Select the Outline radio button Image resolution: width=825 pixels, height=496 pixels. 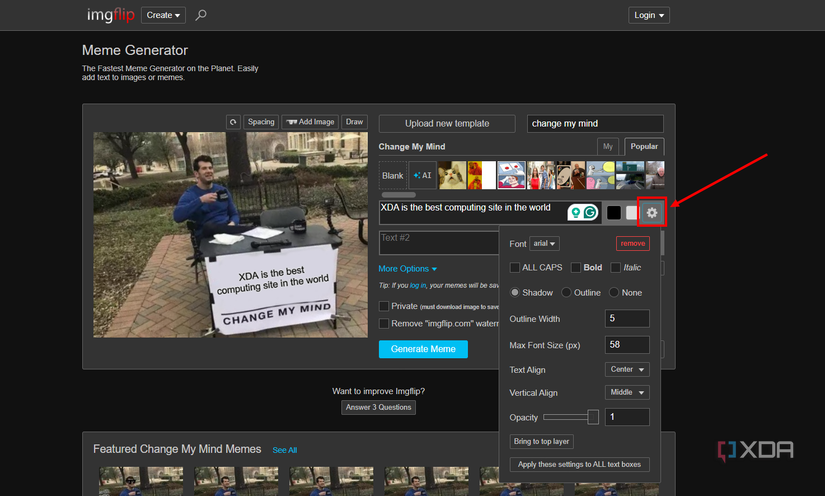[566, 292]
